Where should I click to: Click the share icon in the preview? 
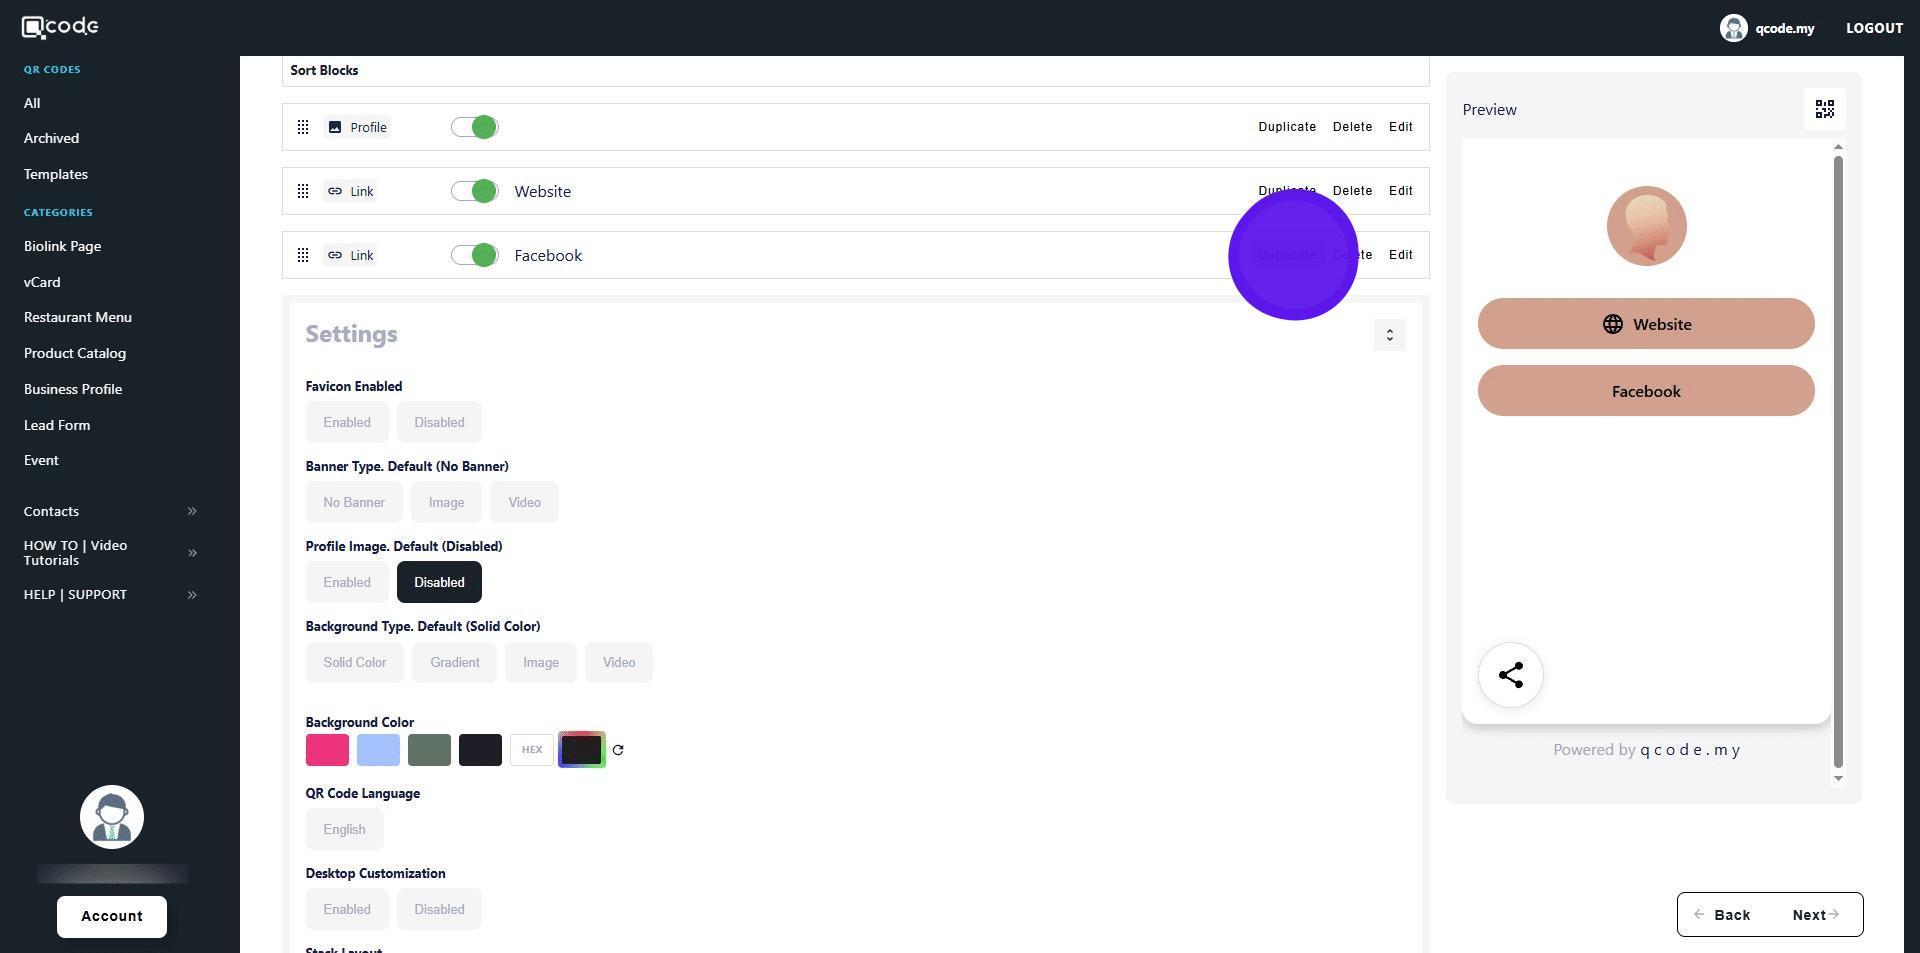(1510, 675)
